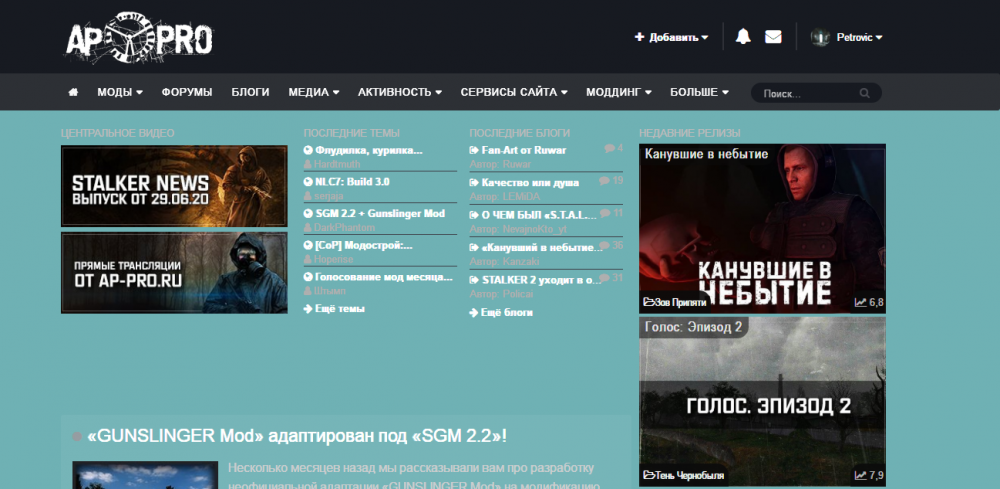1000x489 pixels.
Task: Click the НЕДАВНИЕ РЕЛИЗЫ heading
Action: [689, 133]
